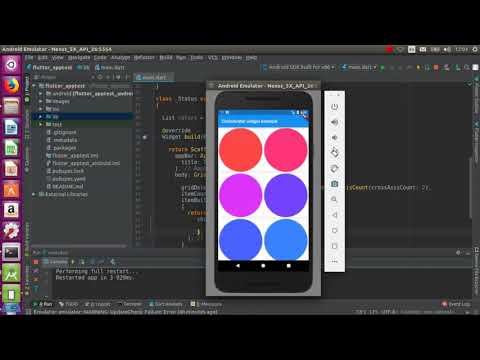Open Firefox from the Ubuntu launcher
480x360 pixels.
tap(11, 86)
